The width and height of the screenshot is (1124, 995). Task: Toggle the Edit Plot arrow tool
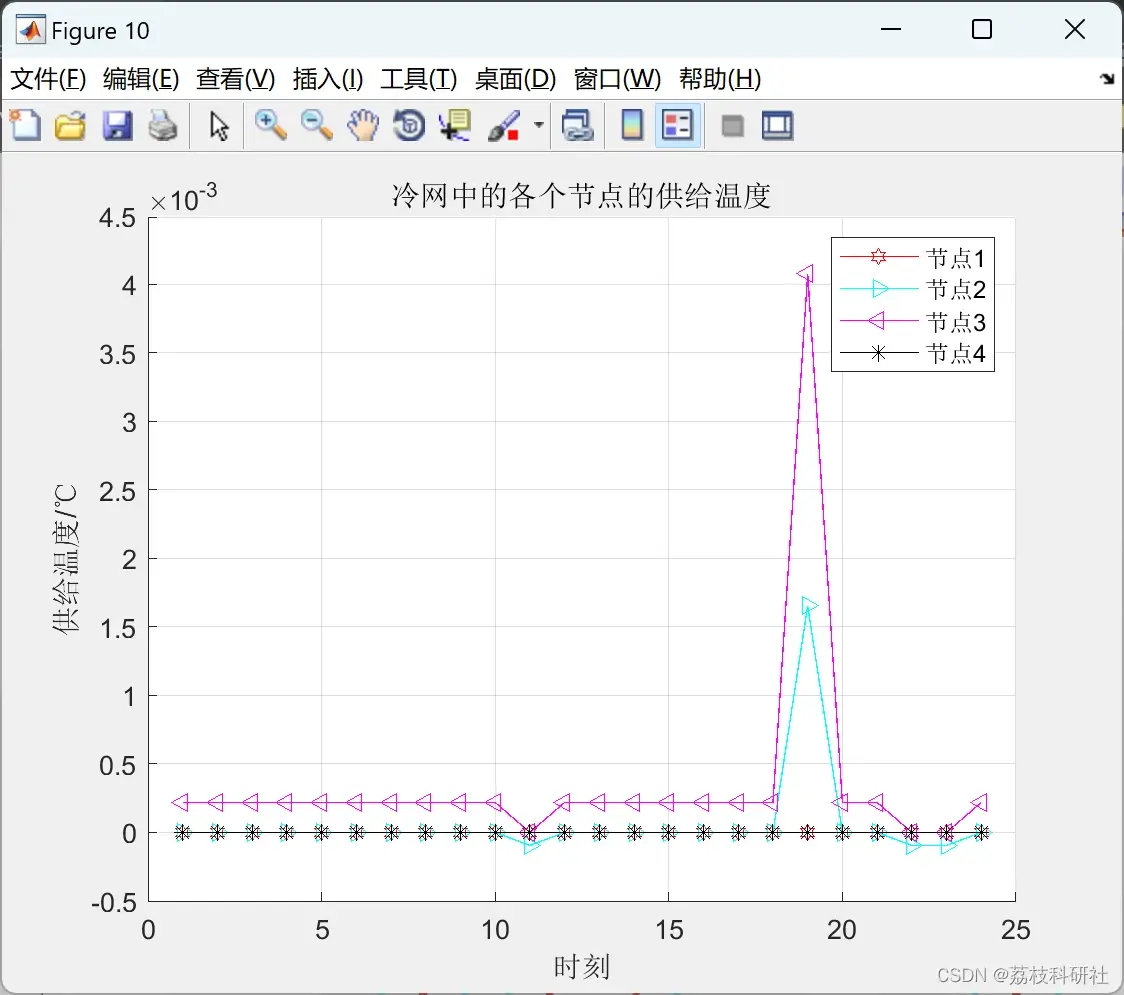click(x=219, y=126)
